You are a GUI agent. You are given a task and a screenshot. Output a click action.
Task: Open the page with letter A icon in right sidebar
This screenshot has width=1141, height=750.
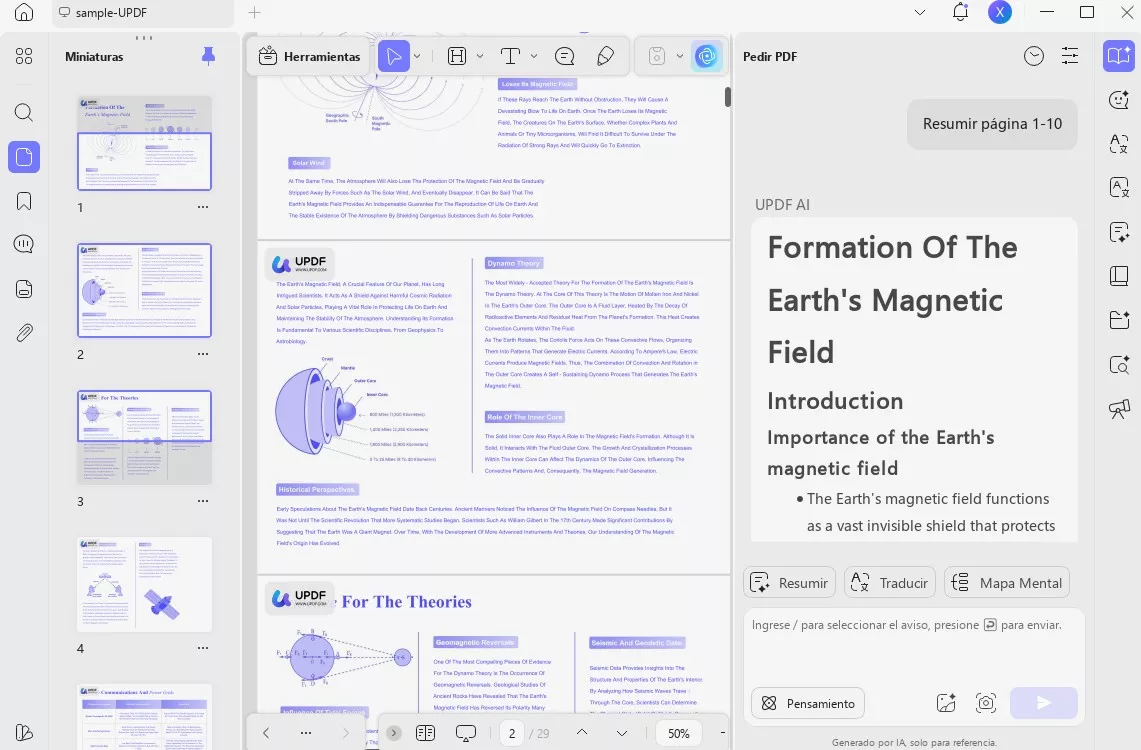pos(1119,188)
